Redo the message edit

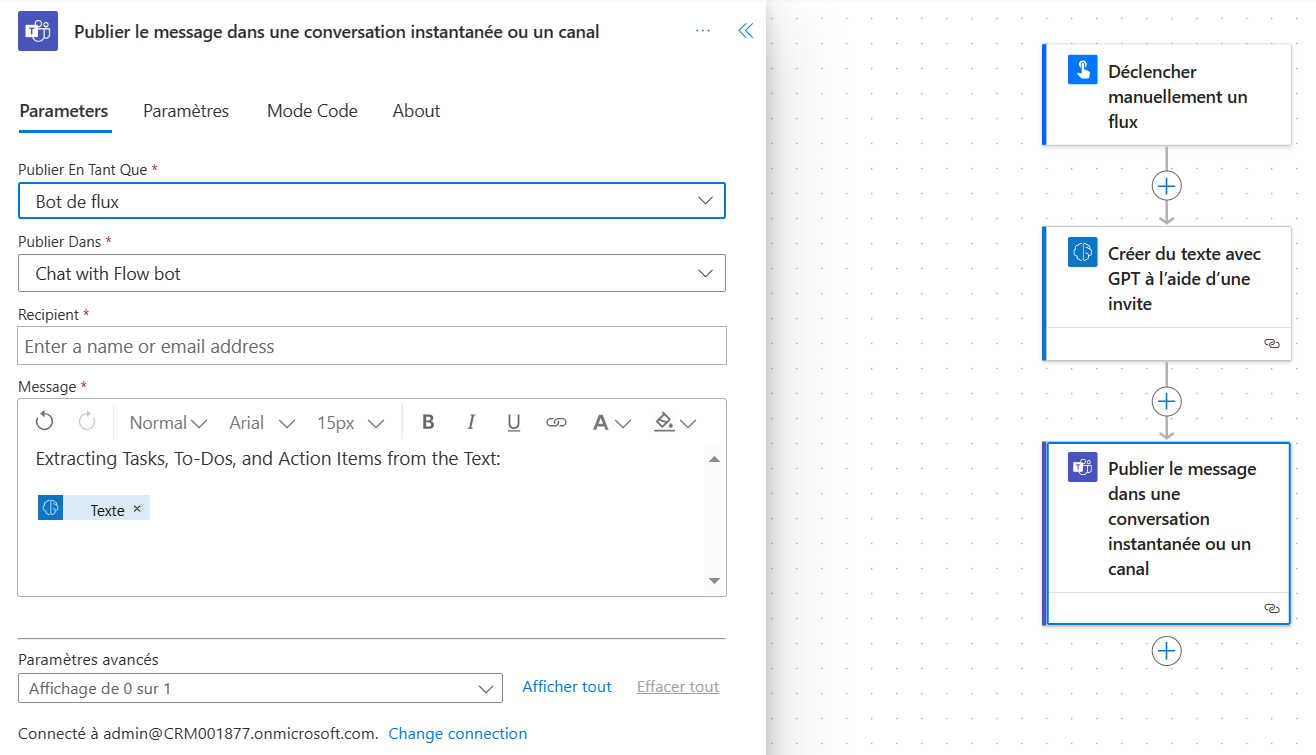point(87,422)
